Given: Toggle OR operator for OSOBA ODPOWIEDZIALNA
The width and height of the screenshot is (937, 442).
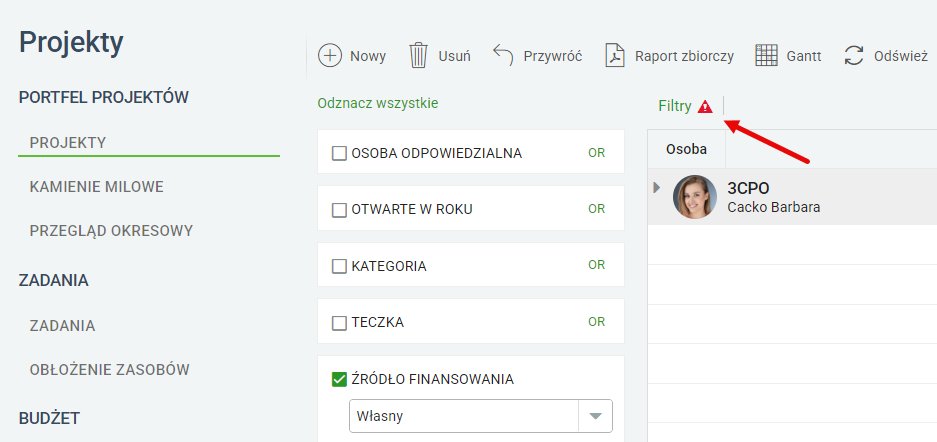Looking at the screenshot, I should 596,153.
